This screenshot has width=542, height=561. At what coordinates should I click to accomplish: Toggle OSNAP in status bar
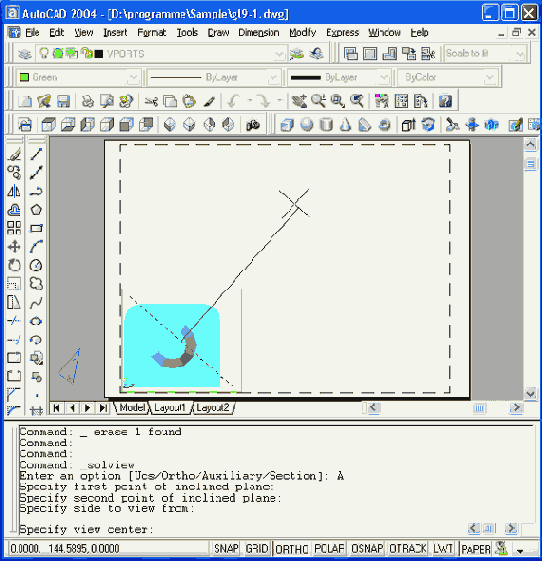point(367,549)
